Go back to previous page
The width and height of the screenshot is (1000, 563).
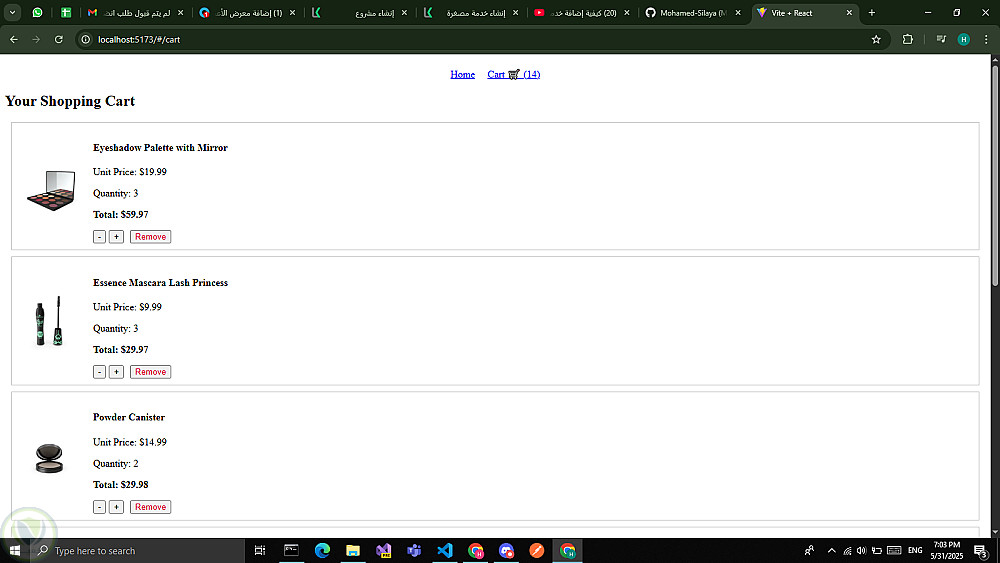click(14, 40)
